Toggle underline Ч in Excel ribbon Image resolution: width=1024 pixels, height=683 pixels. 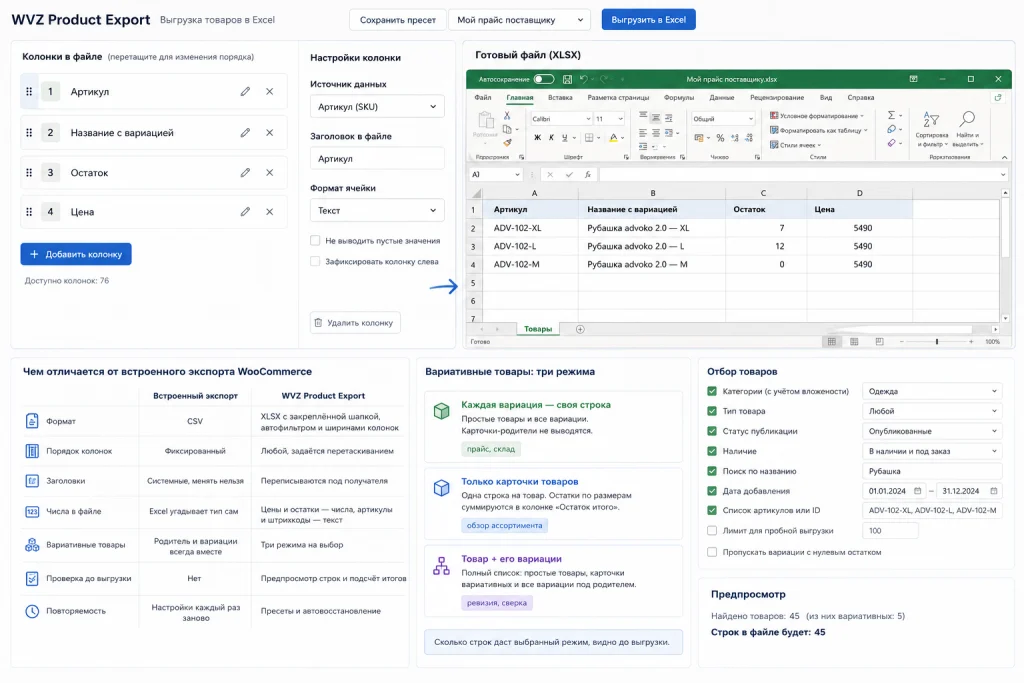[x=564, y=138]
